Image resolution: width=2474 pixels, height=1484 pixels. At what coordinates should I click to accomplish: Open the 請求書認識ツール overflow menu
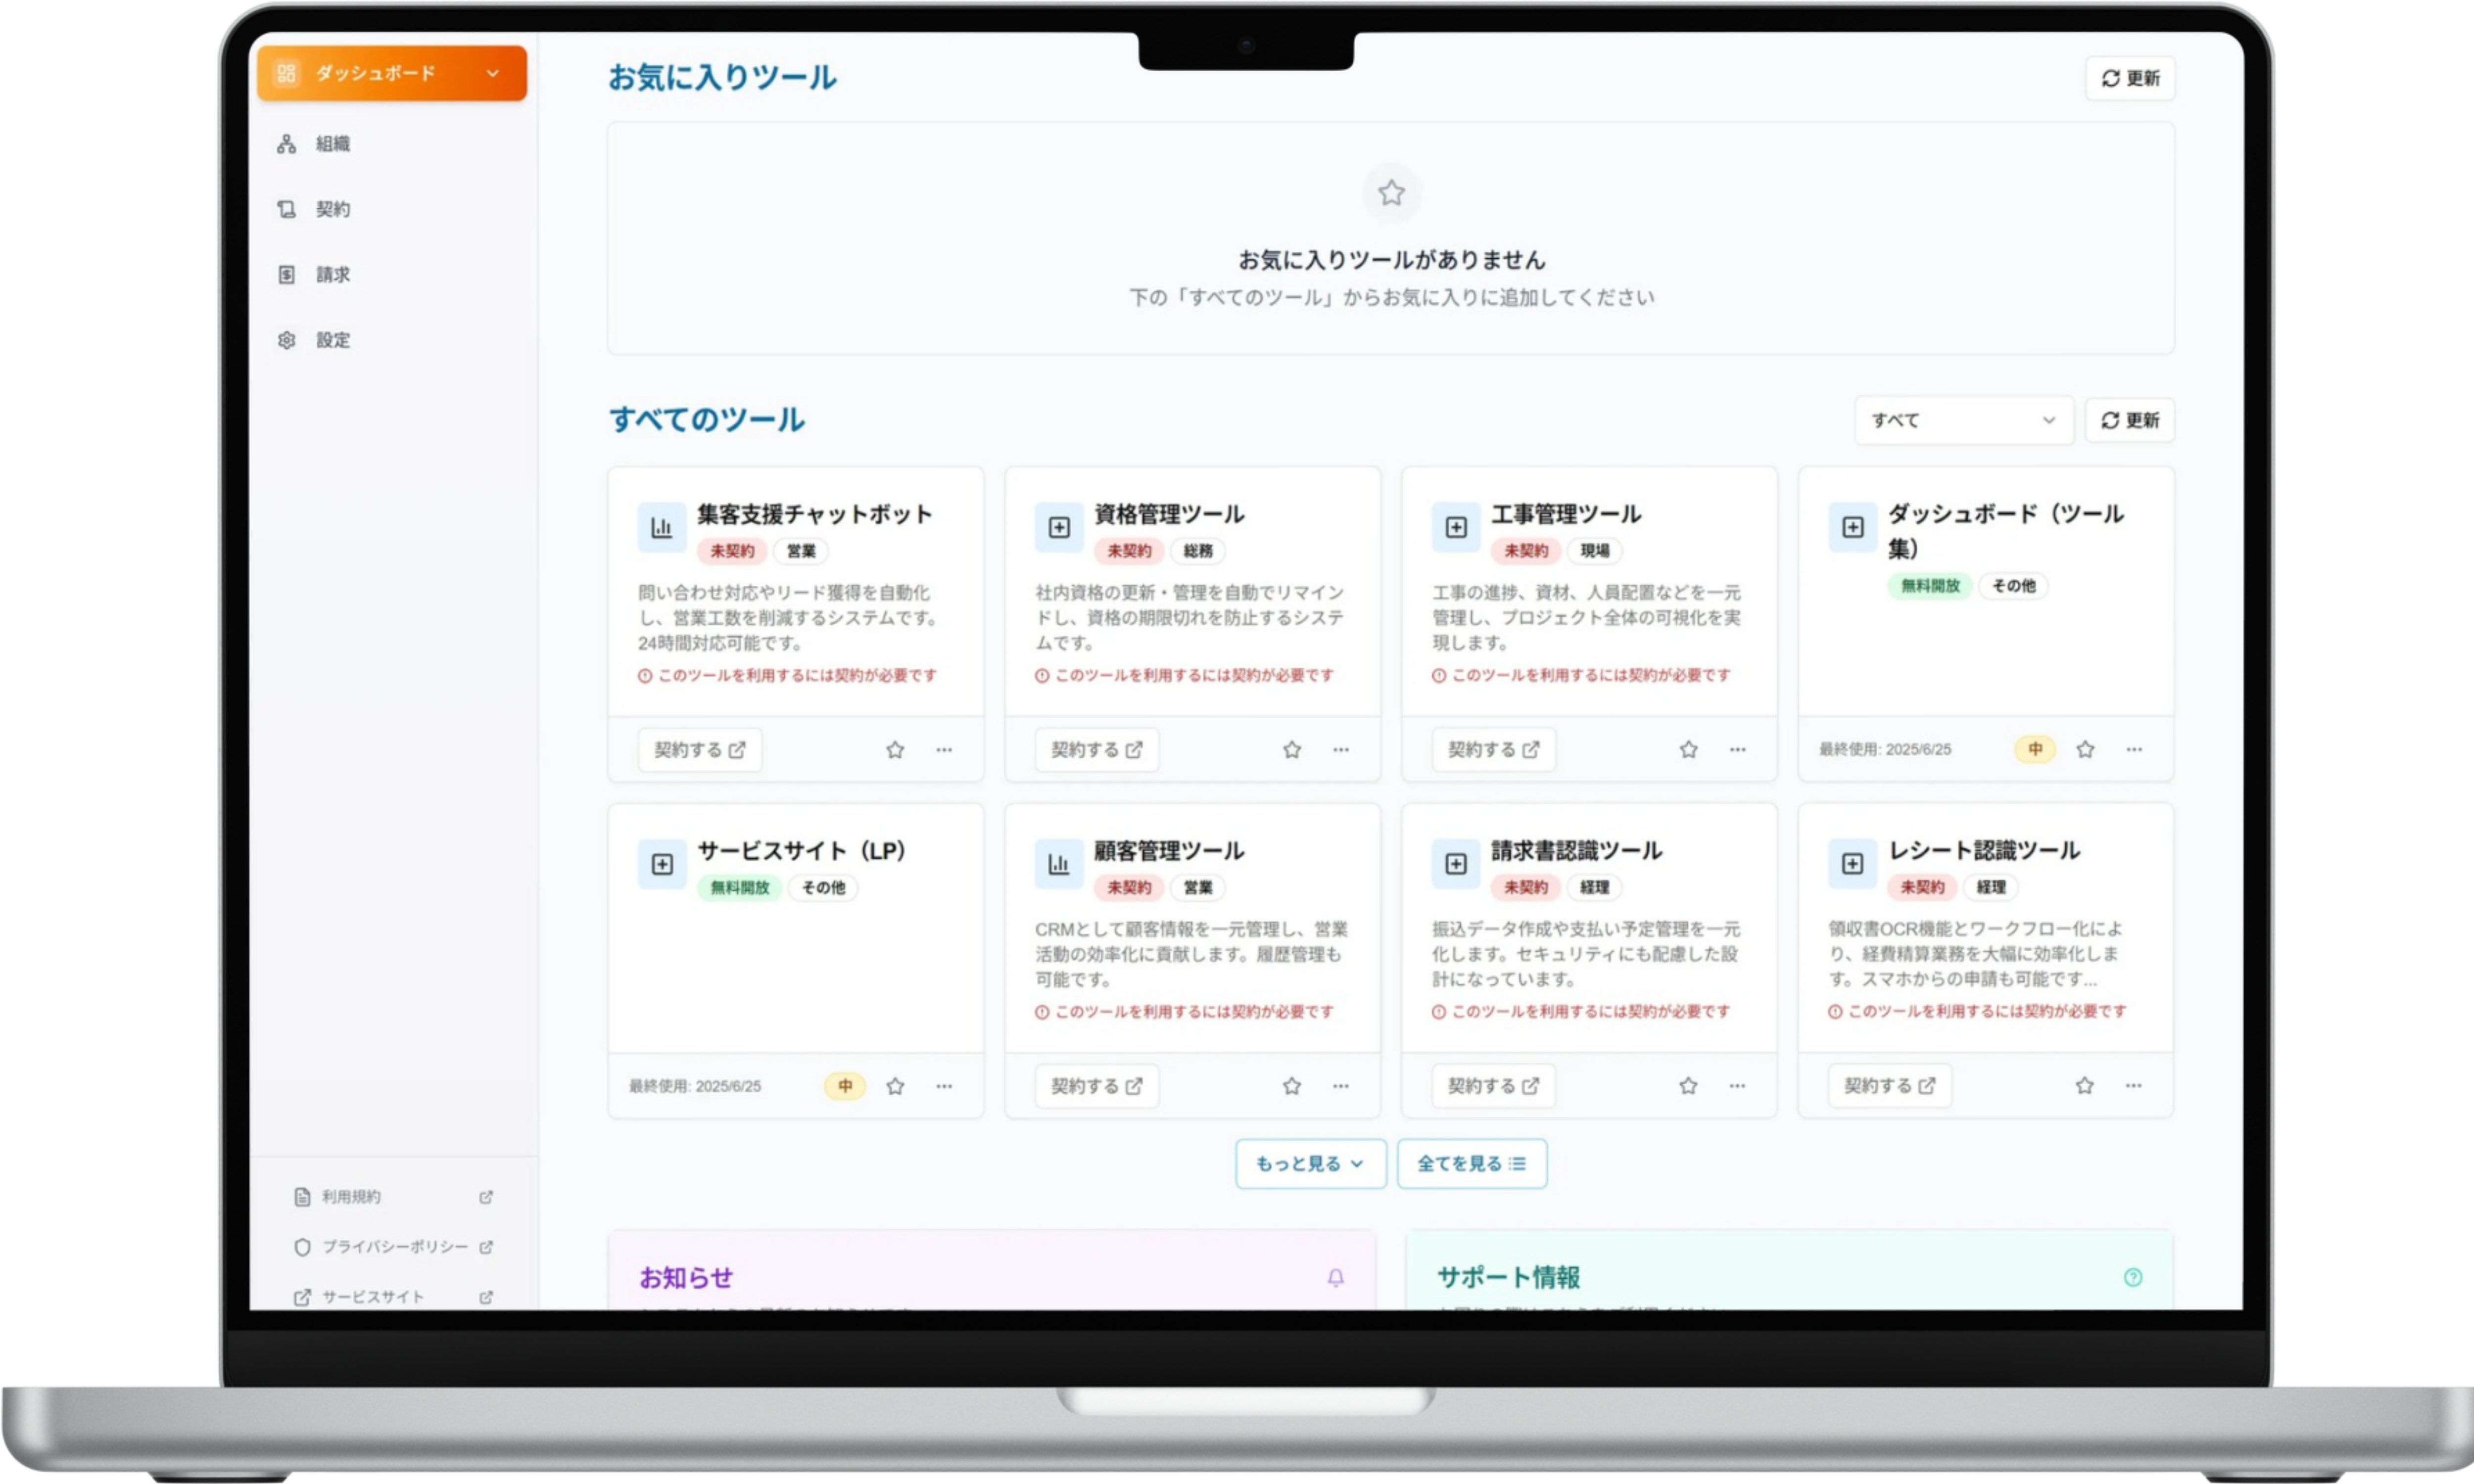(1737, 1086)
